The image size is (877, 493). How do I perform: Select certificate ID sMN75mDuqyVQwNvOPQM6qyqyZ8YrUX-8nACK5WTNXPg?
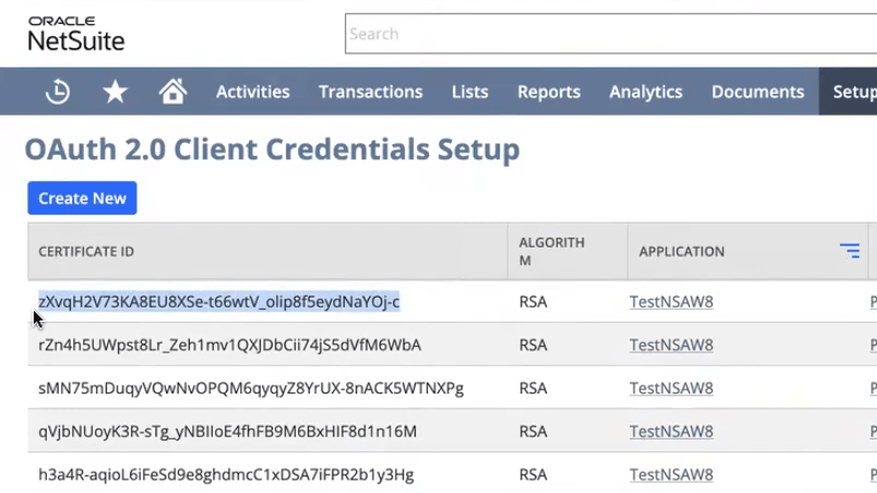point(251,388)
